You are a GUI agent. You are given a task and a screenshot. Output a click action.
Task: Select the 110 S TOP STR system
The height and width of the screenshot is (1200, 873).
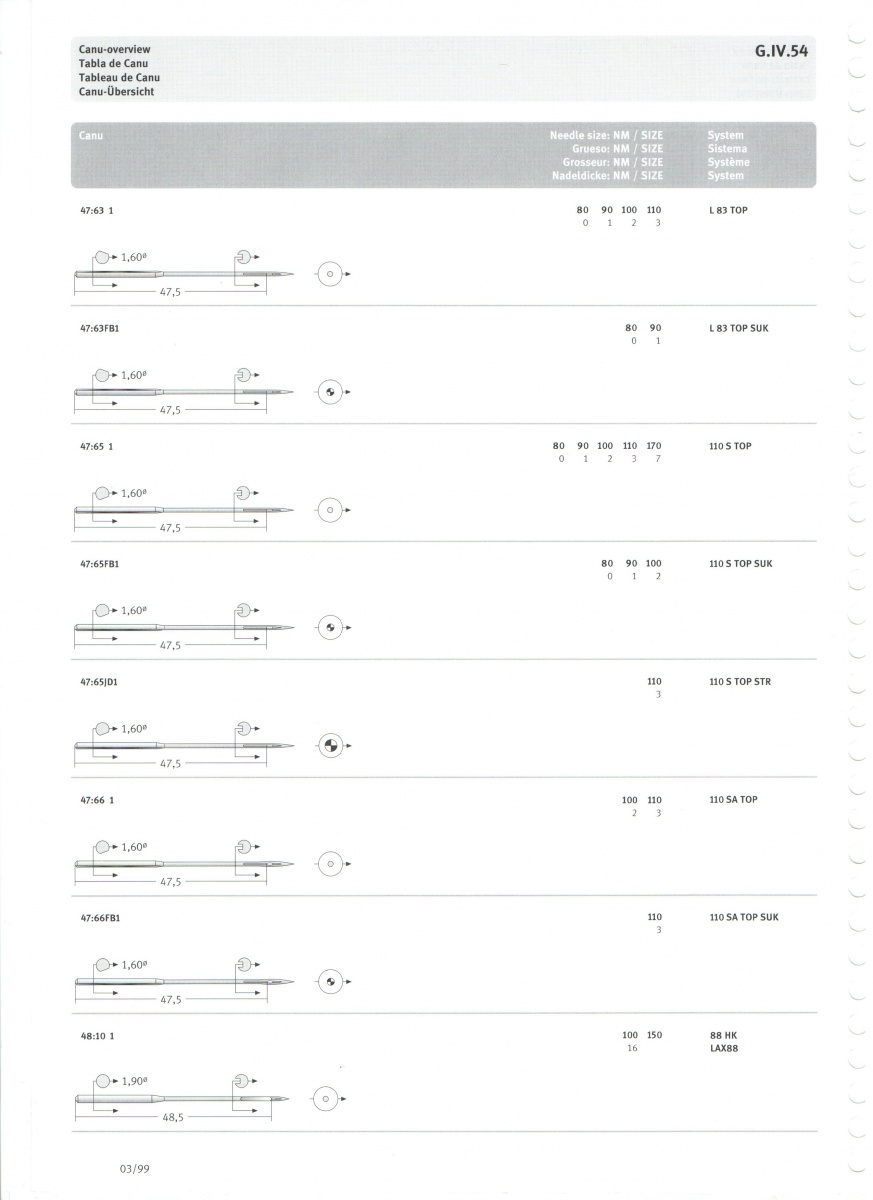coord(740,682)
